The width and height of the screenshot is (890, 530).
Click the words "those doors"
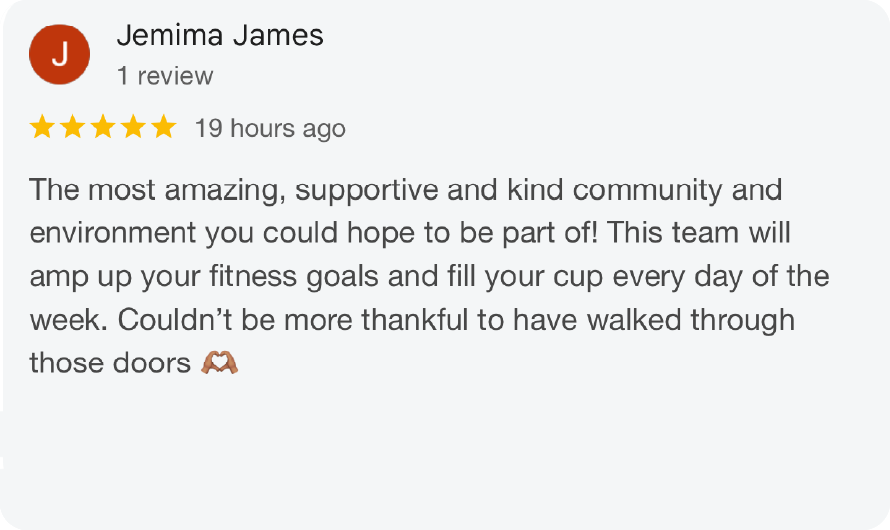click(110, 363)
